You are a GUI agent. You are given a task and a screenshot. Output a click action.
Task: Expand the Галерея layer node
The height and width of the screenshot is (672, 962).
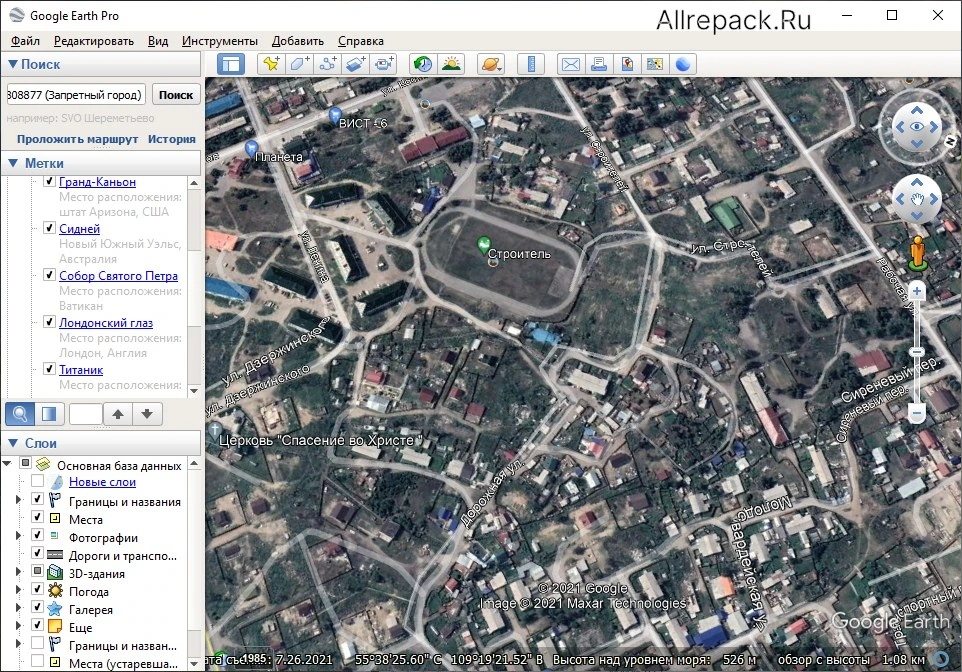click(x=18, y=608)
